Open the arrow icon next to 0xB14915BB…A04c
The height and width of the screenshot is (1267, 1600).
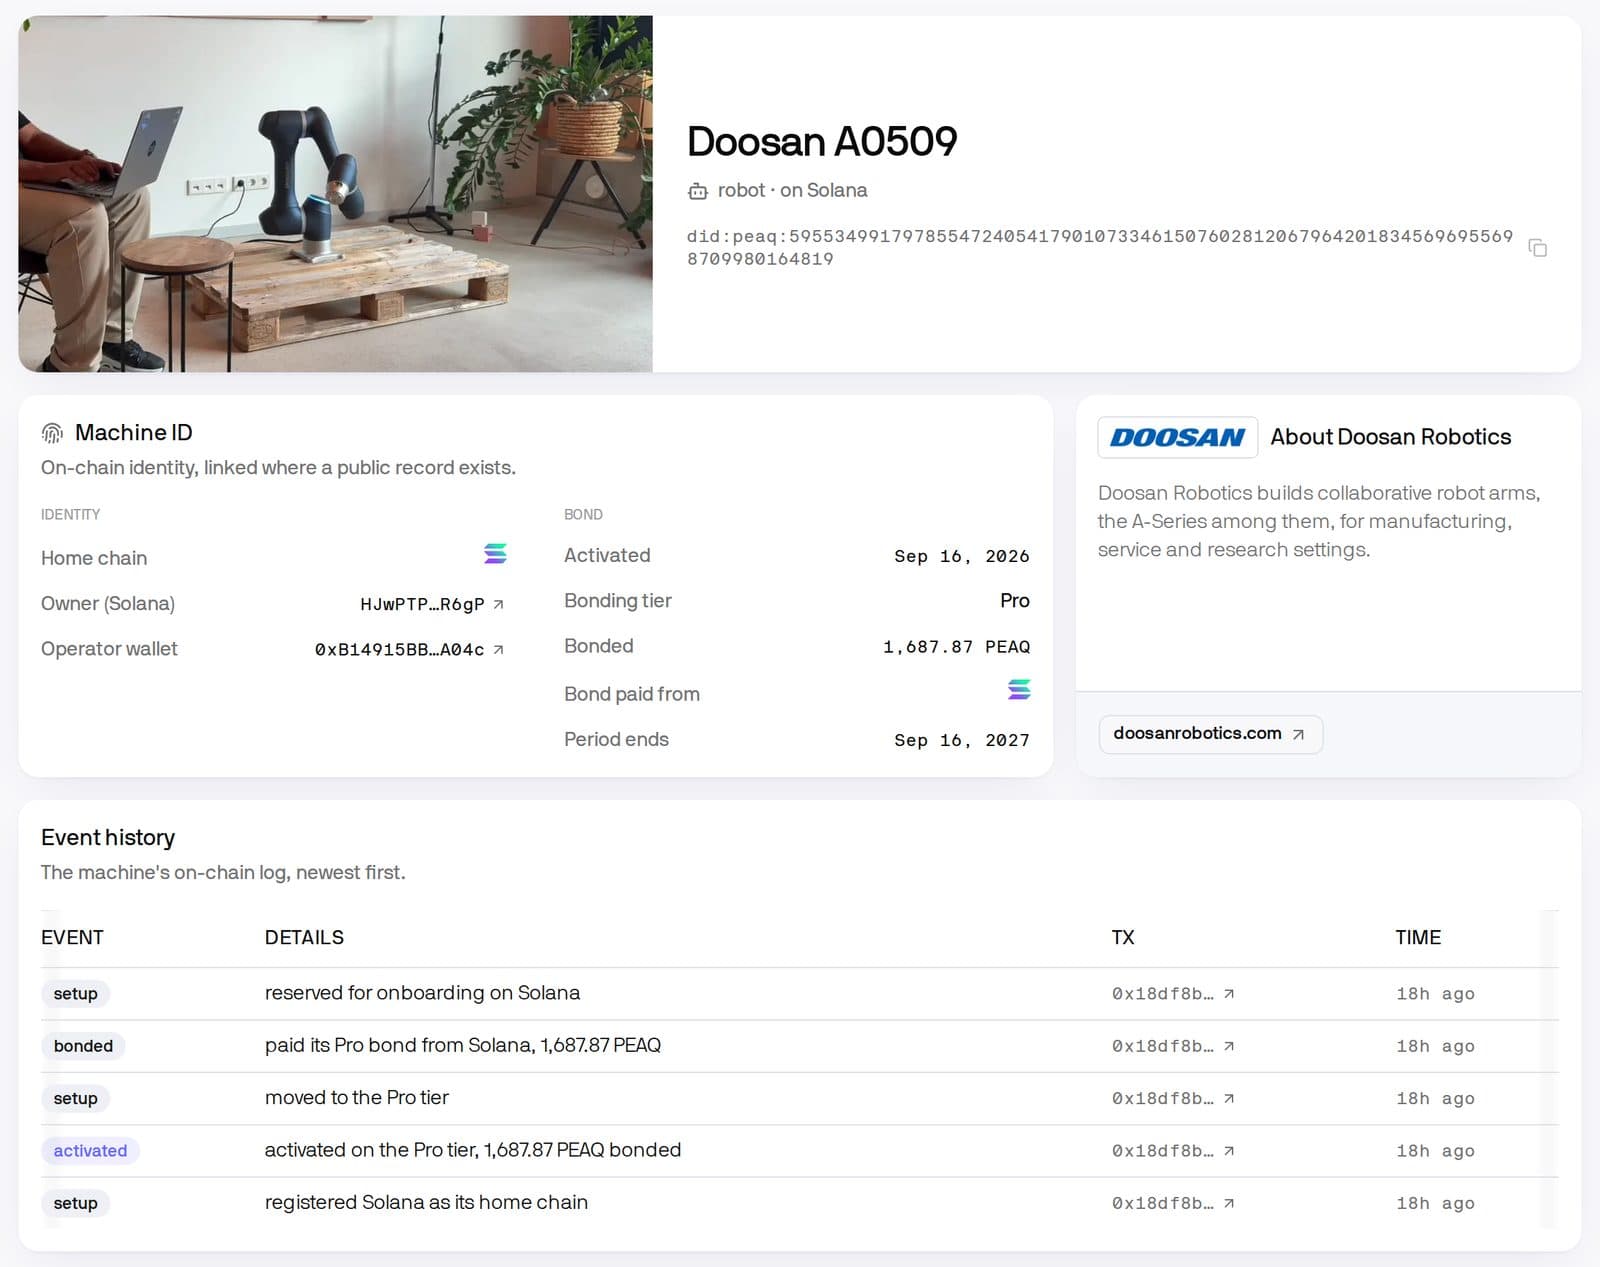coord(499,649)
